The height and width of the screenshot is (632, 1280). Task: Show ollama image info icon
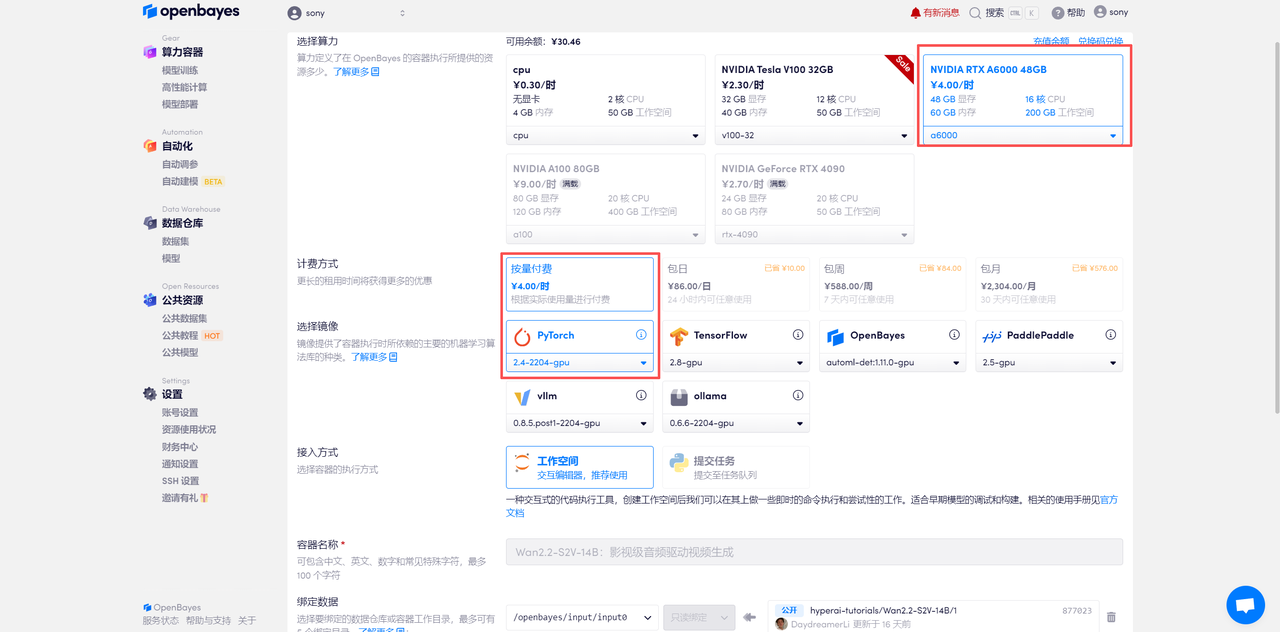point(798,396)
